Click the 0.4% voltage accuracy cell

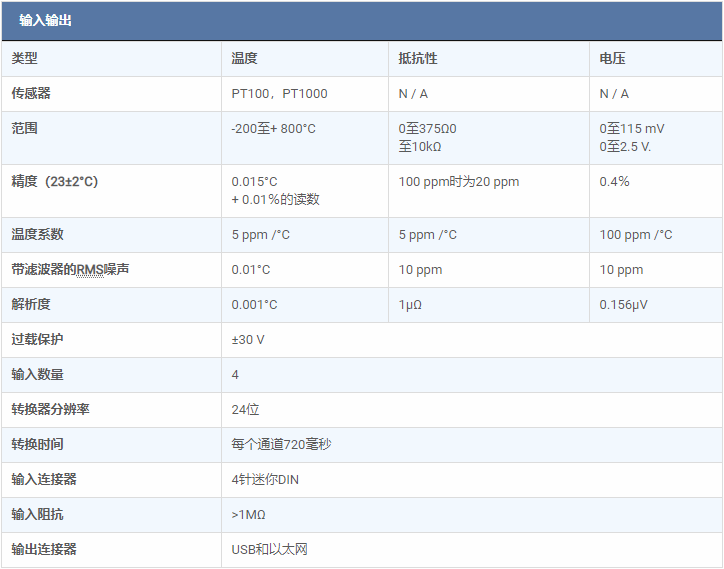click(614, 182)
